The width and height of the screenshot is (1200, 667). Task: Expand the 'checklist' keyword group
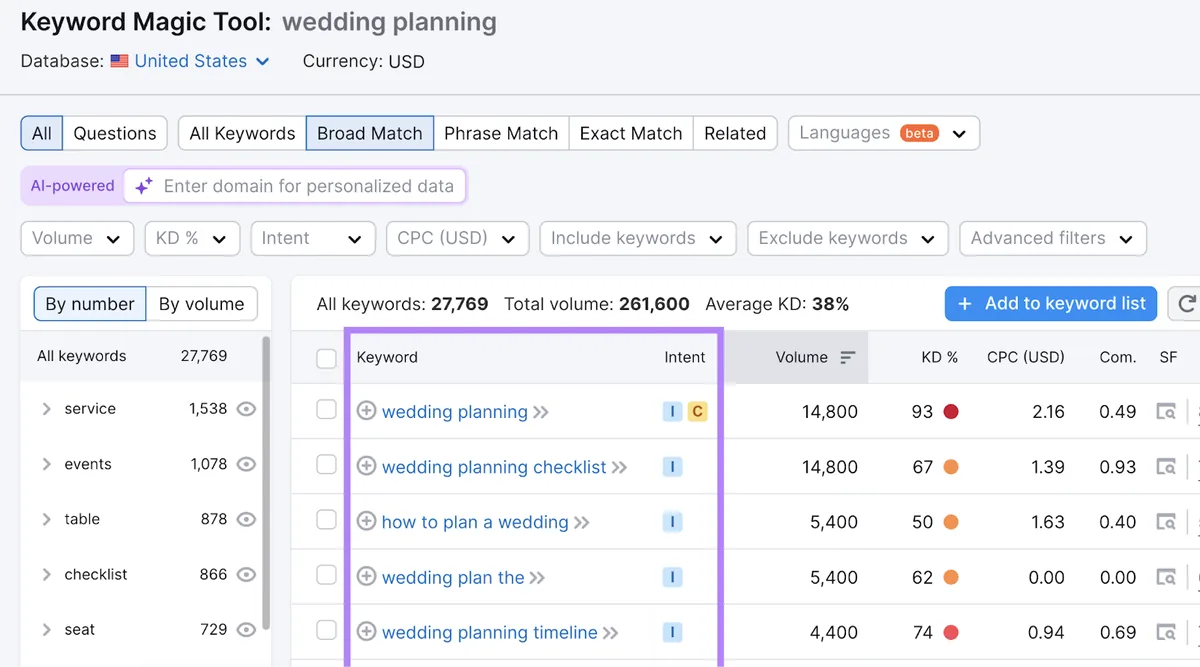point(46,574)
